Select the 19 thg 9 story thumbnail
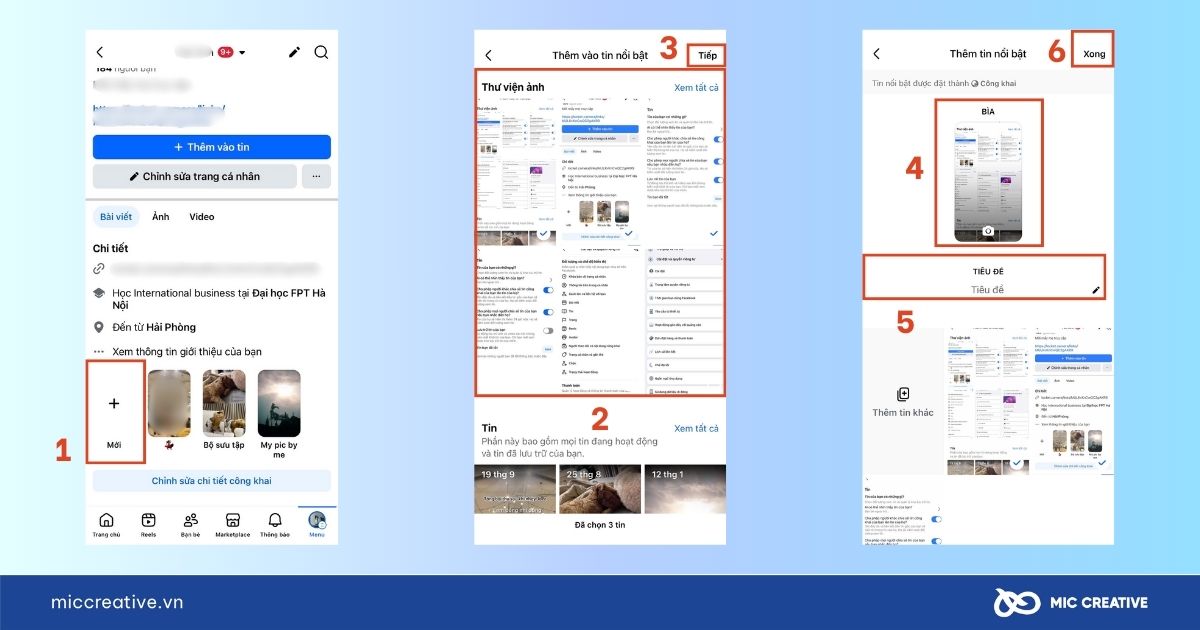The width and height of the screenshot is (1200, 630). tap(514, 487)
